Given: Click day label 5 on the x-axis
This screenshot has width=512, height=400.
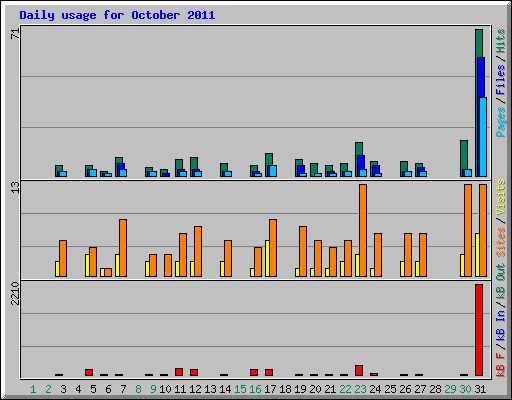Looking at the screenshot, I should point(93,389).
